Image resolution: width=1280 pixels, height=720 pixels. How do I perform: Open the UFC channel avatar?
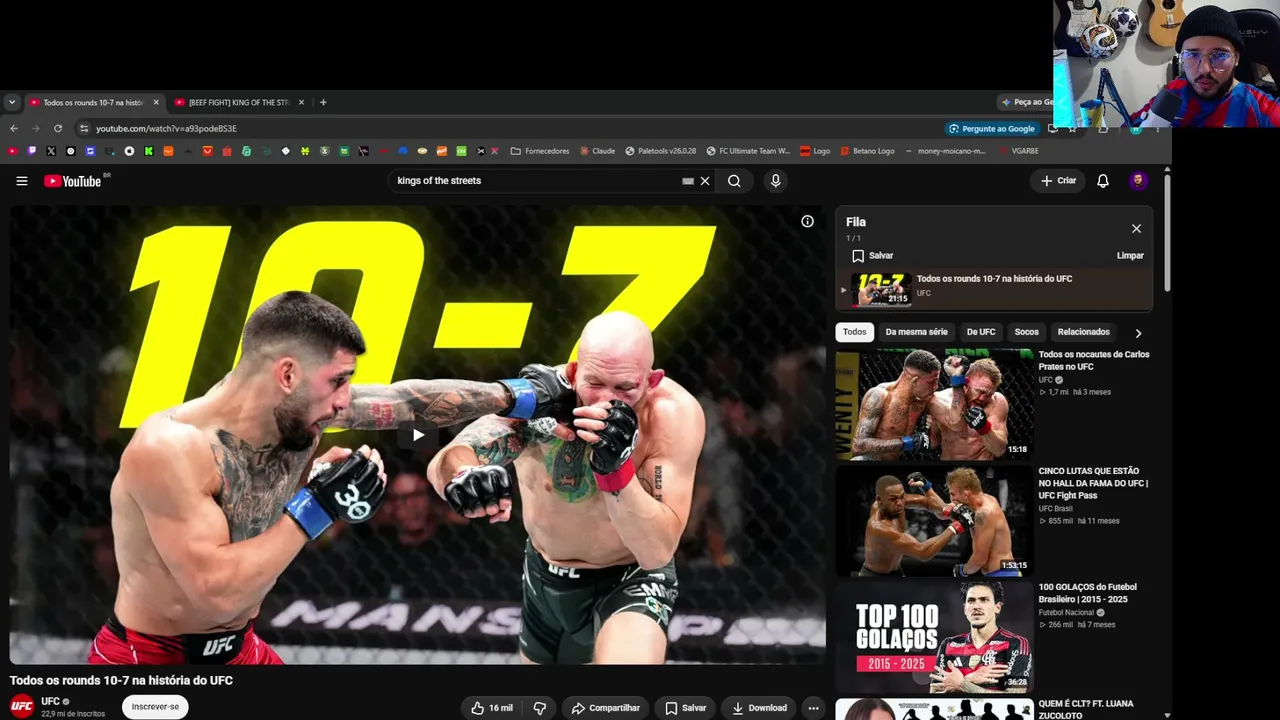[21, 706]
